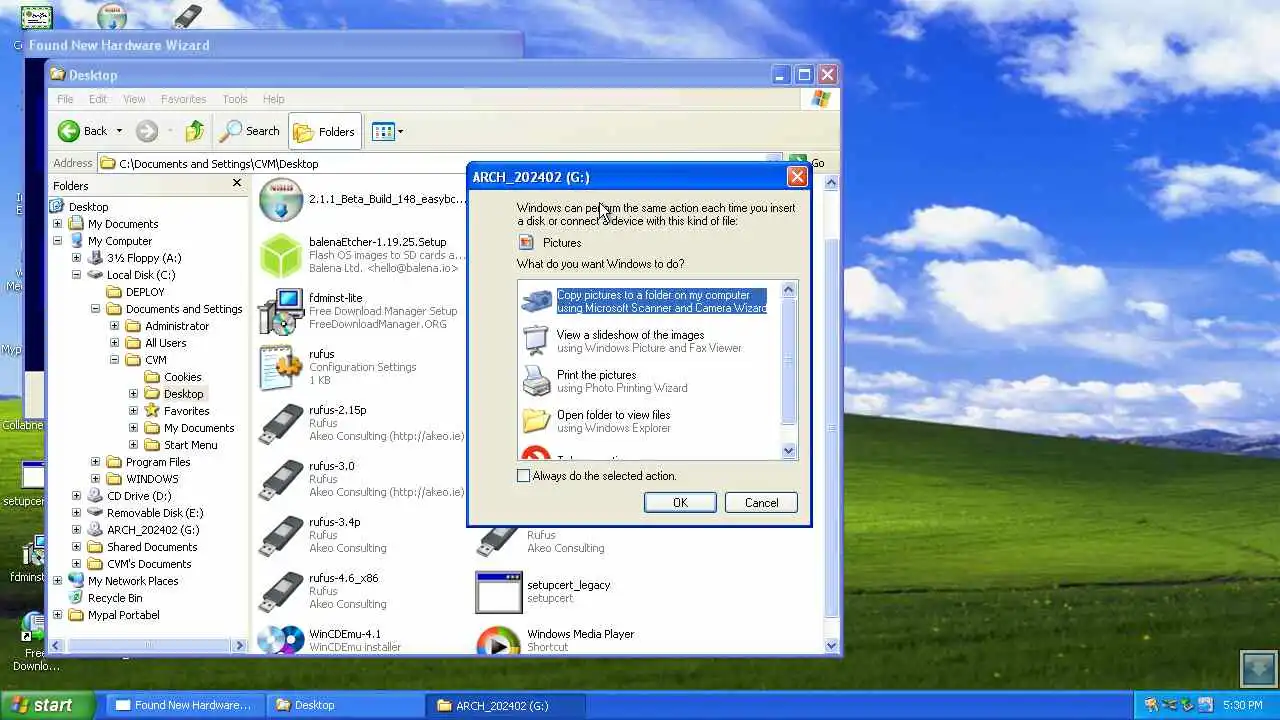Click the address bar path field
This screenshot has width=1280, height=720.
440,163
